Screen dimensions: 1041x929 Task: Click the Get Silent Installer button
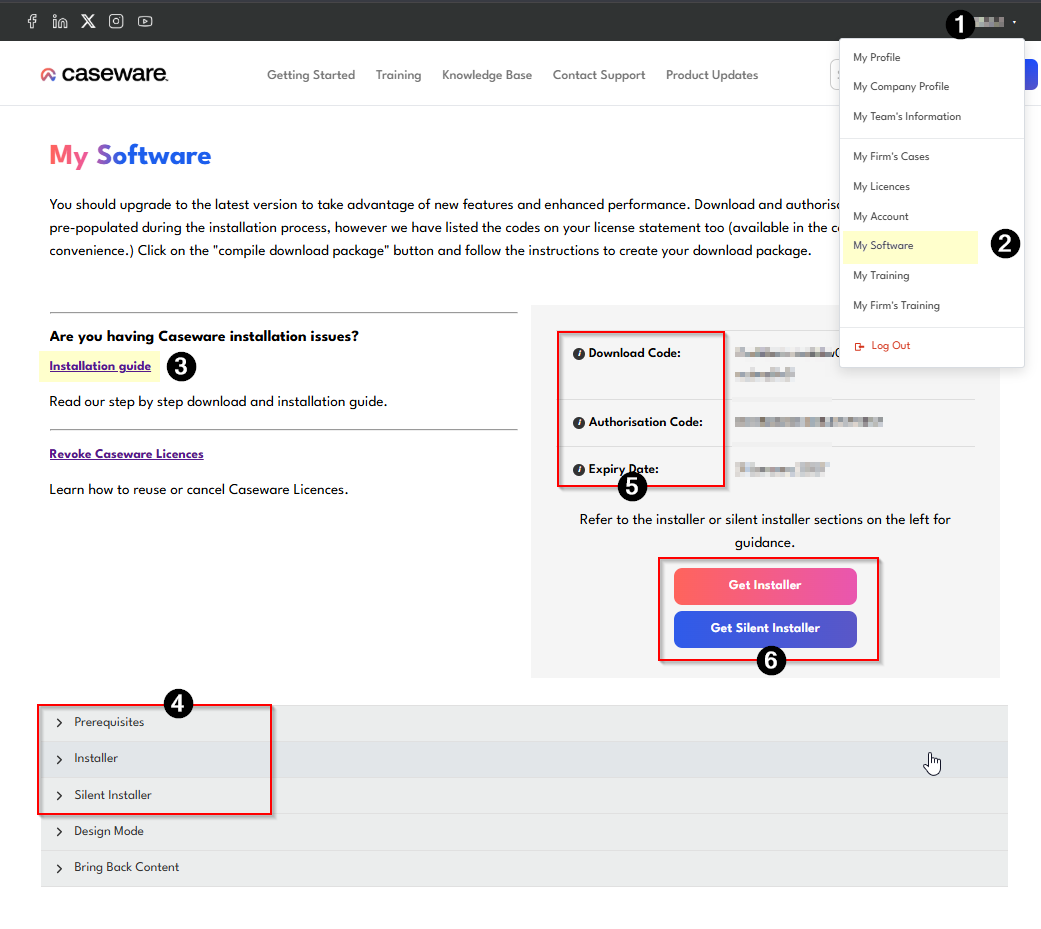[x=765, y=629]
